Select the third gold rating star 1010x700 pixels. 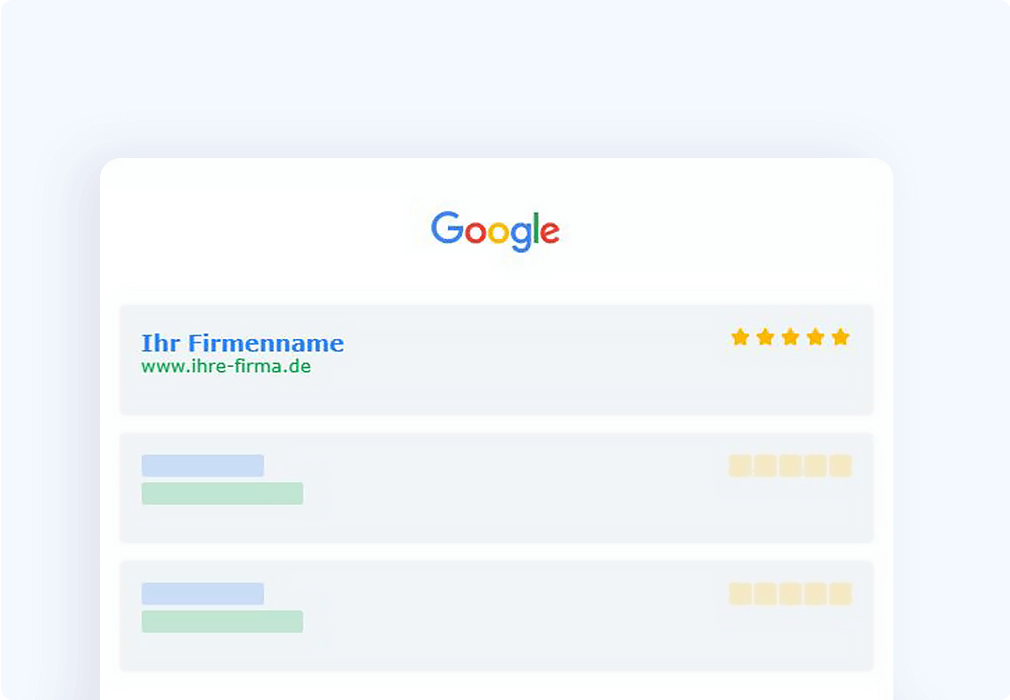tap(790, 337)
